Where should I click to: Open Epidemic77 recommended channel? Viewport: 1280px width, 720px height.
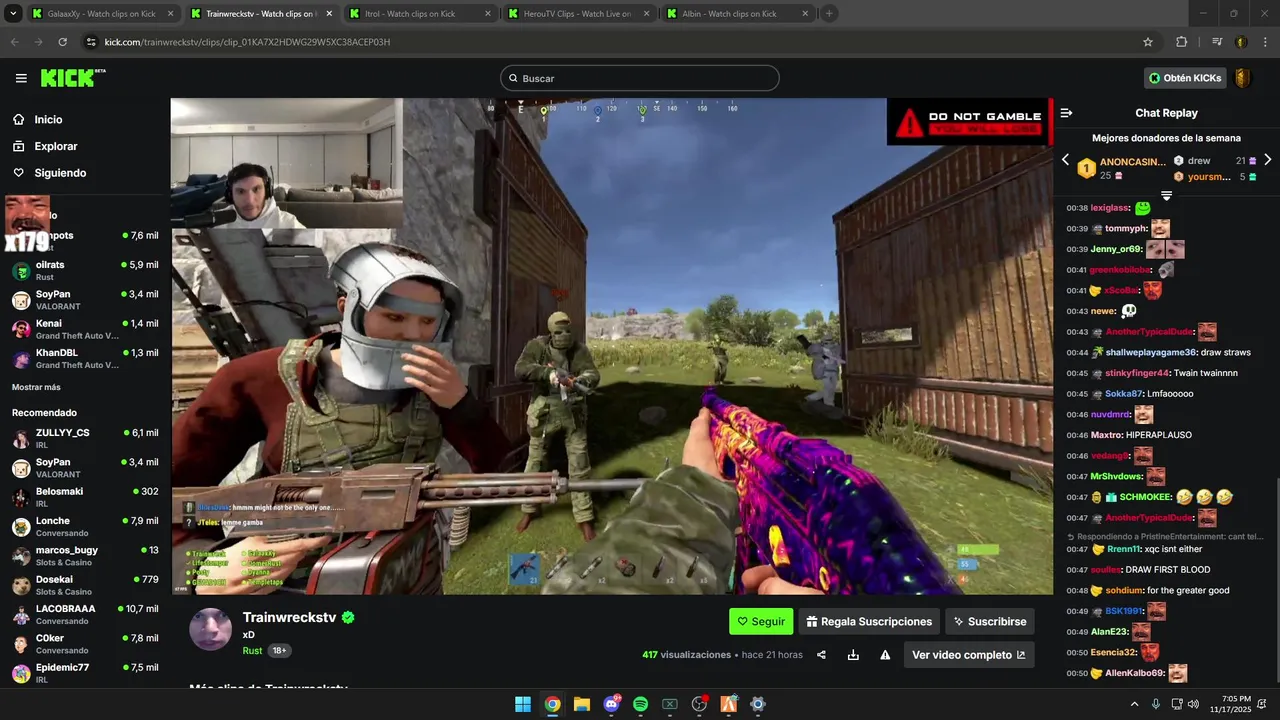pos(85,673)
